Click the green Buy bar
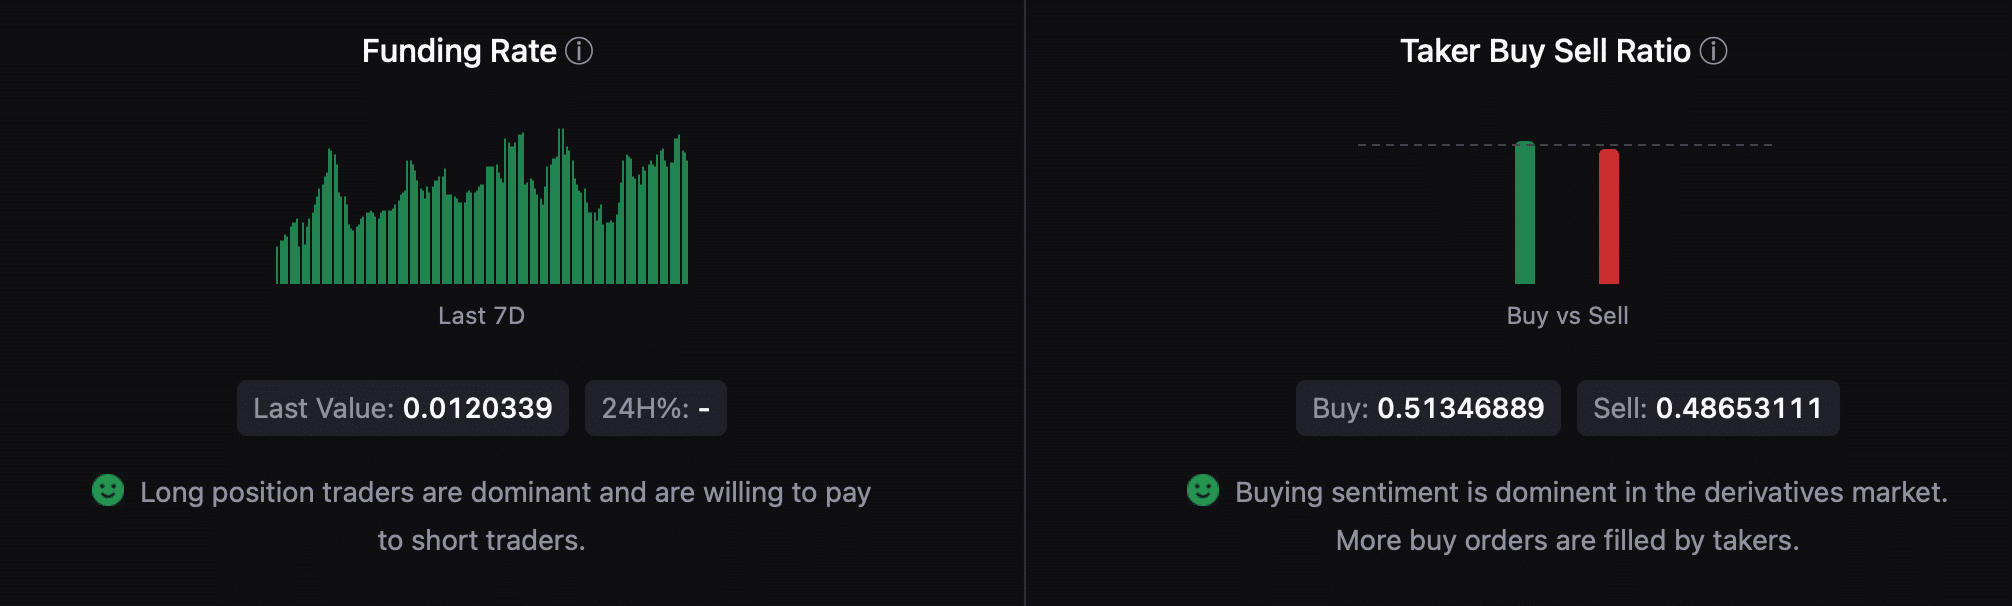The image size is (2012, 606). click(1525, 214)
